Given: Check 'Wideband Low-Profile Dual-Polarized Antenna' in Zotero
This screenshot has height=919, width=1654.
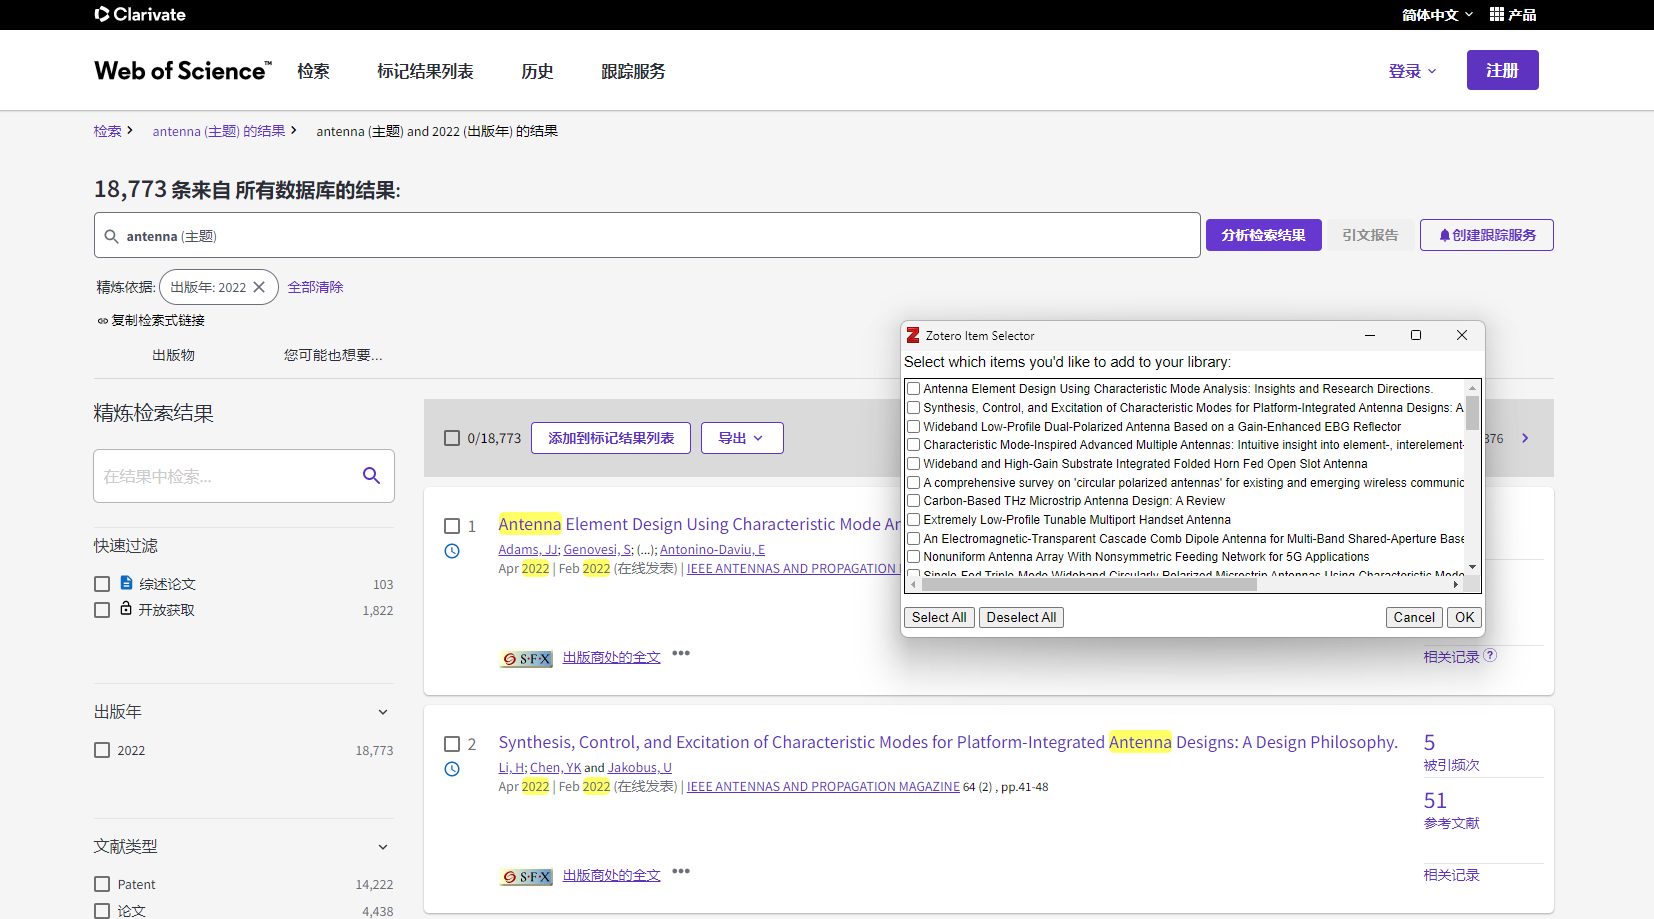Looking at the screenshot, I should 913,427.
